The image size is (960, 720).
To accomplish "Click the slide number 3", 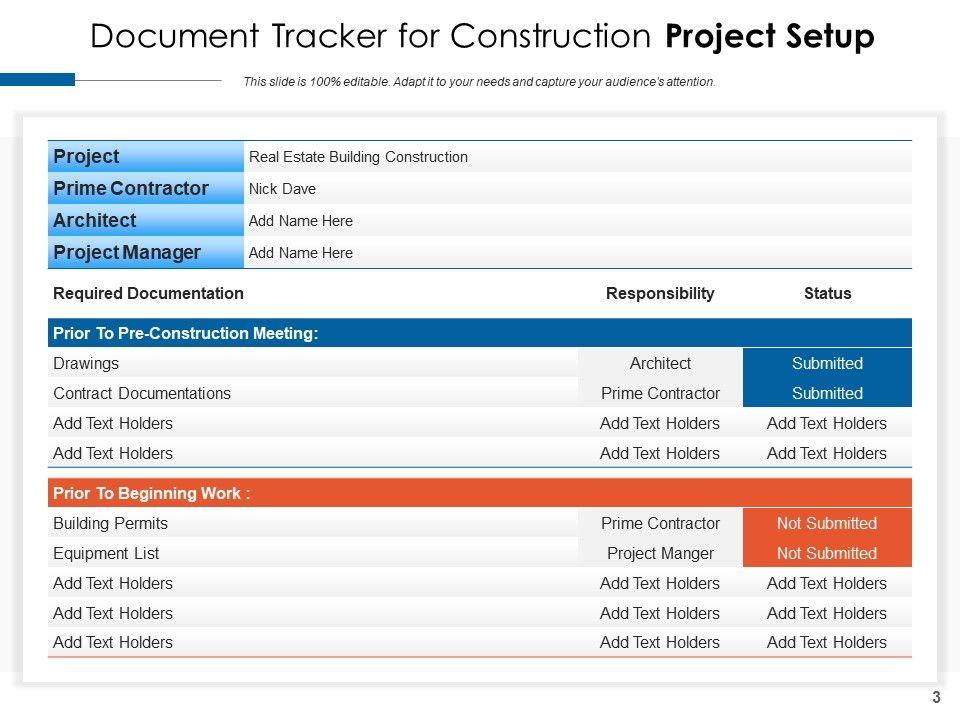I will [x=937, y=698].
